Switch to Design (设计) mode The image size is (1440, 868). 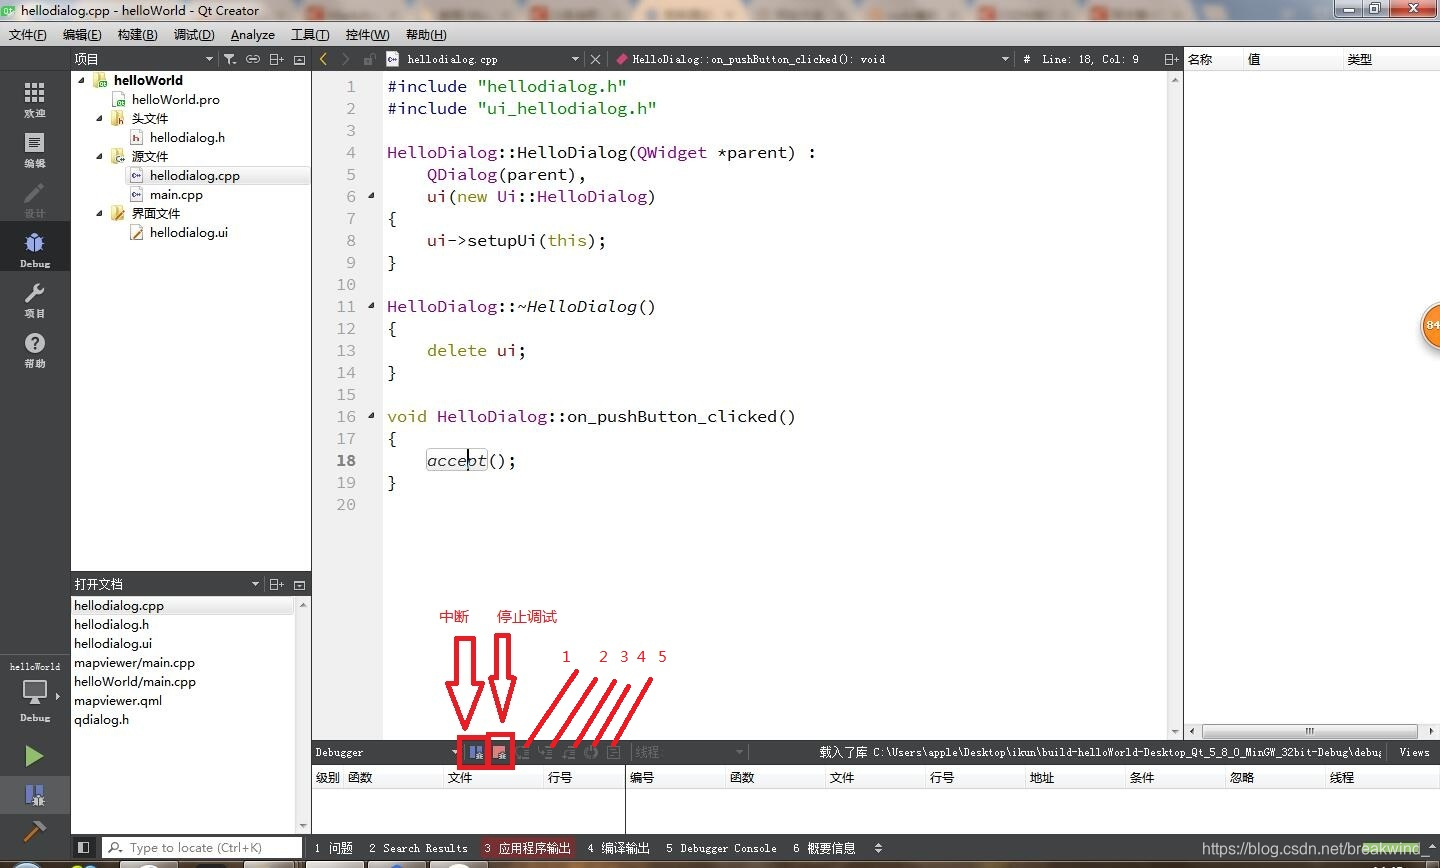coord(35,200)
